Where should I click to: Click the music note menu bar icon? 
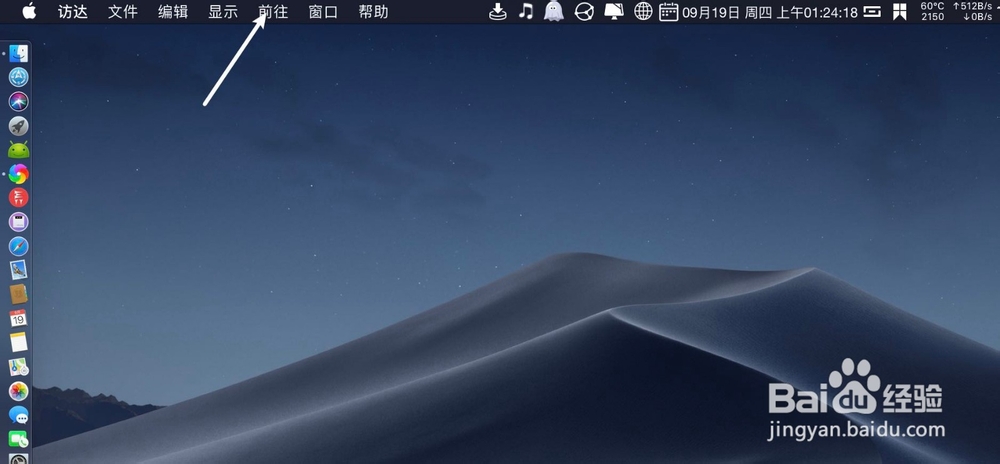click(526, 11)
